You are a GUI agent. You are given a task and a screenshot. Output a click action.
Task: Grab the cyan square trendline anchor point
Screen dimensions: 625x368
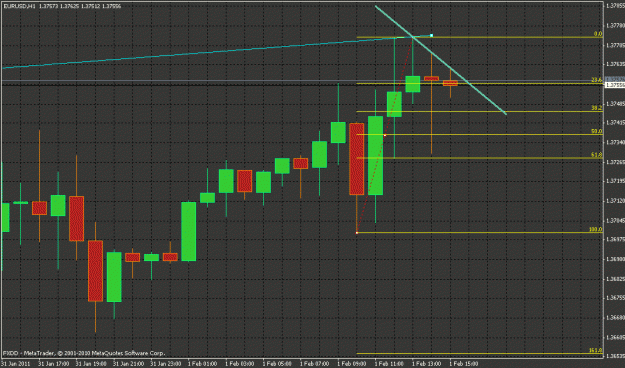point(431,35)
